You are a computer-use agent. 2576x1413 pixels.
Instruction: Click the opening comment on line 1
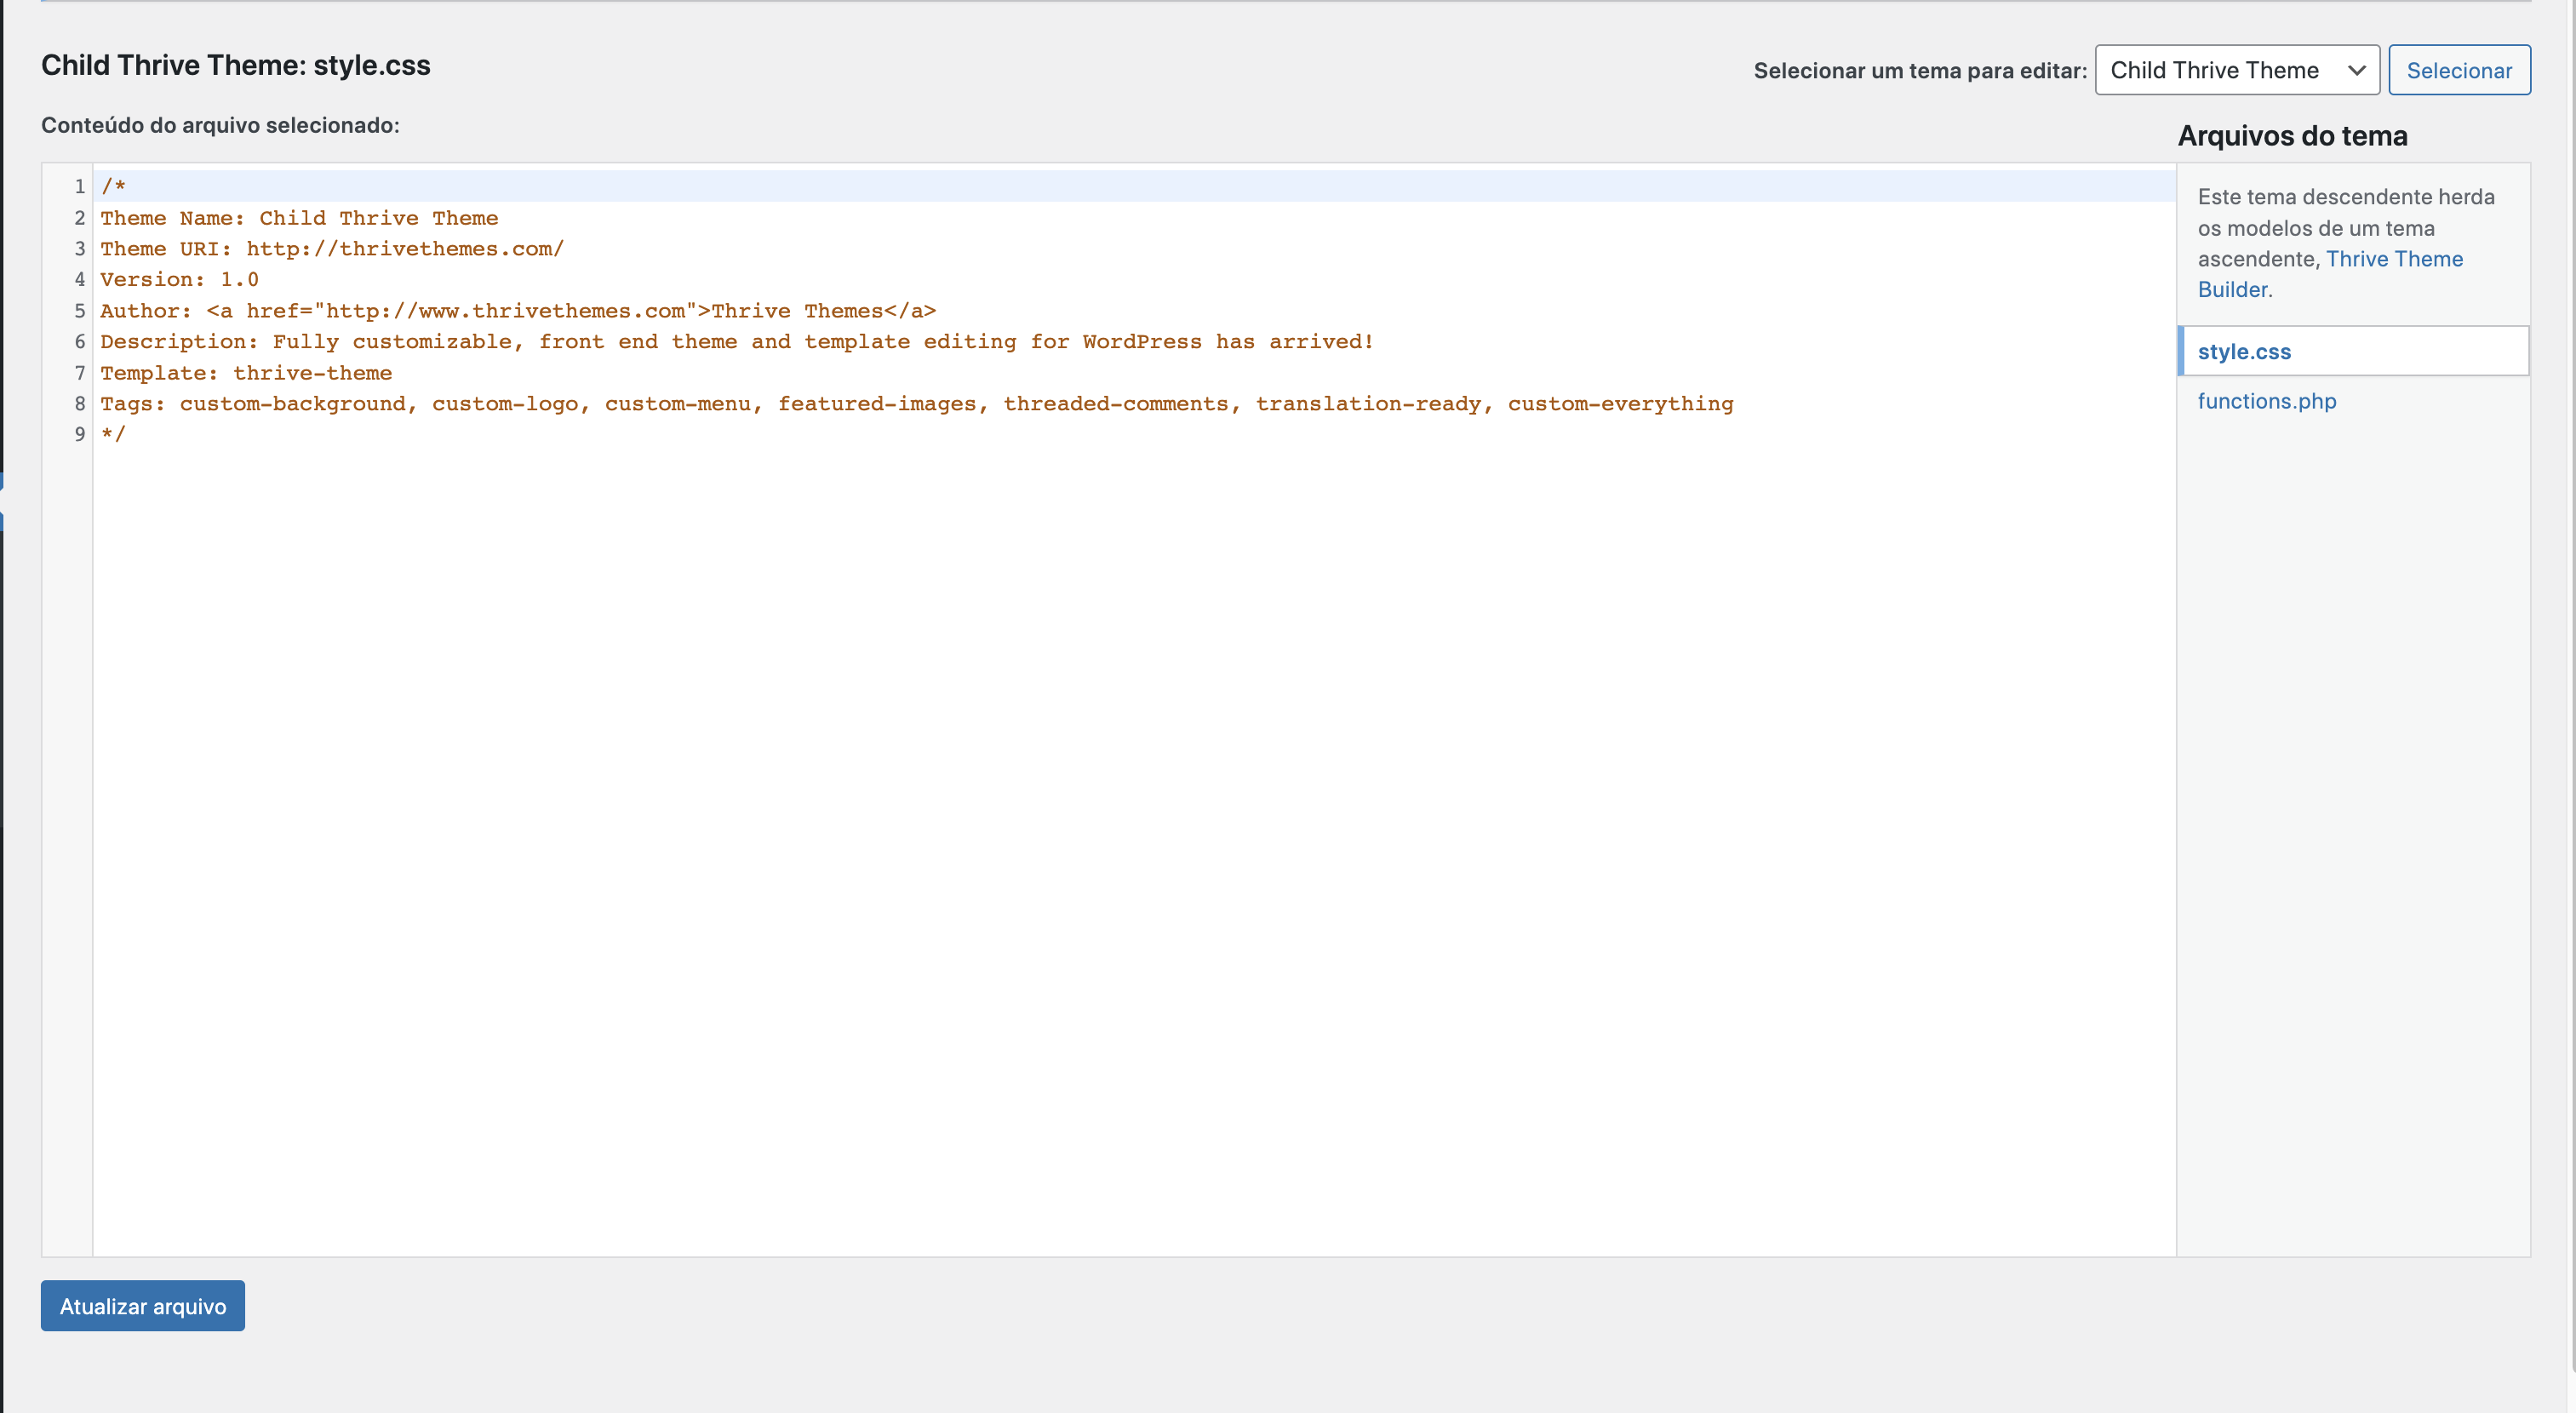[113, 187]
